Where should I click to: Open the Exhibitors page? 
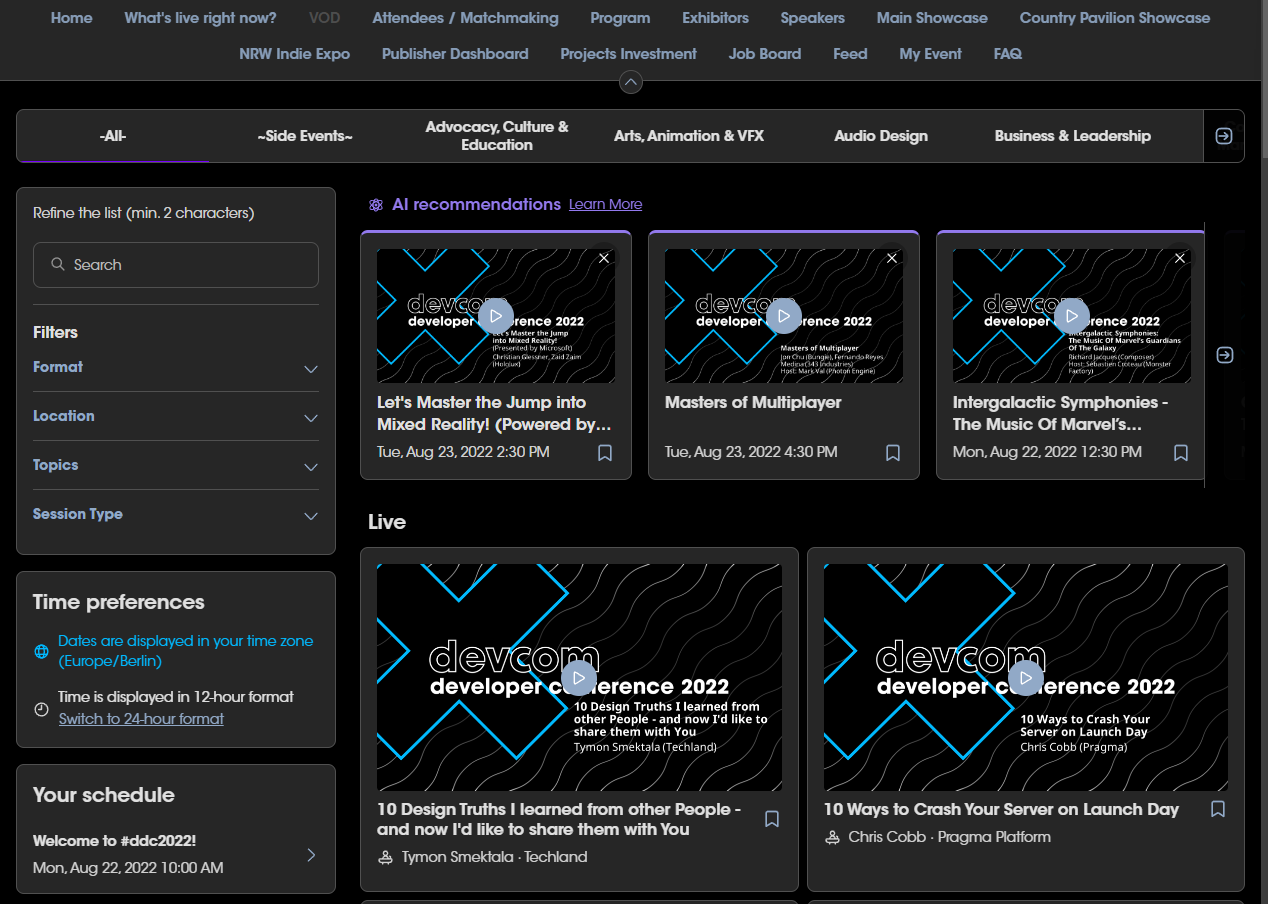click(715, 18)
